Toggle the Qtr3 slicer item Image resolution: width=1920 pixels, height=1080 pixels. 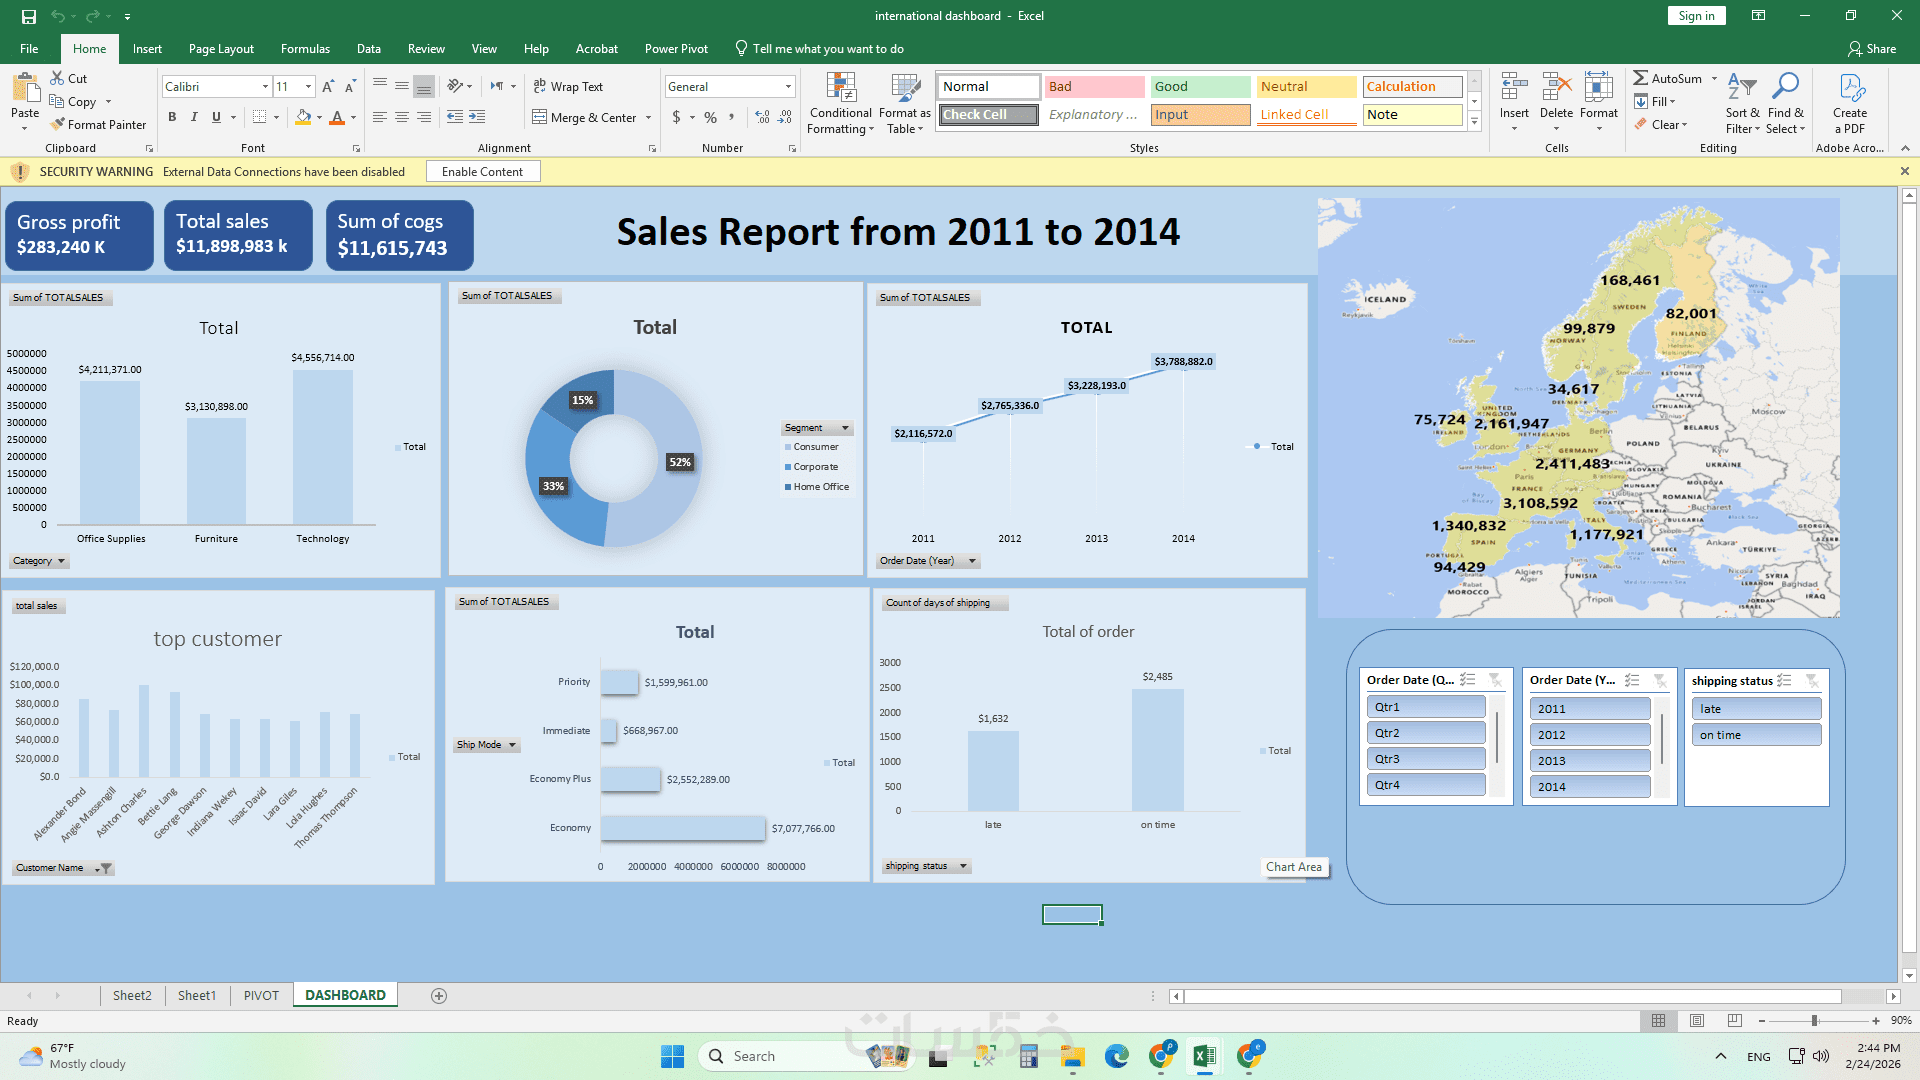point(1425,759)
